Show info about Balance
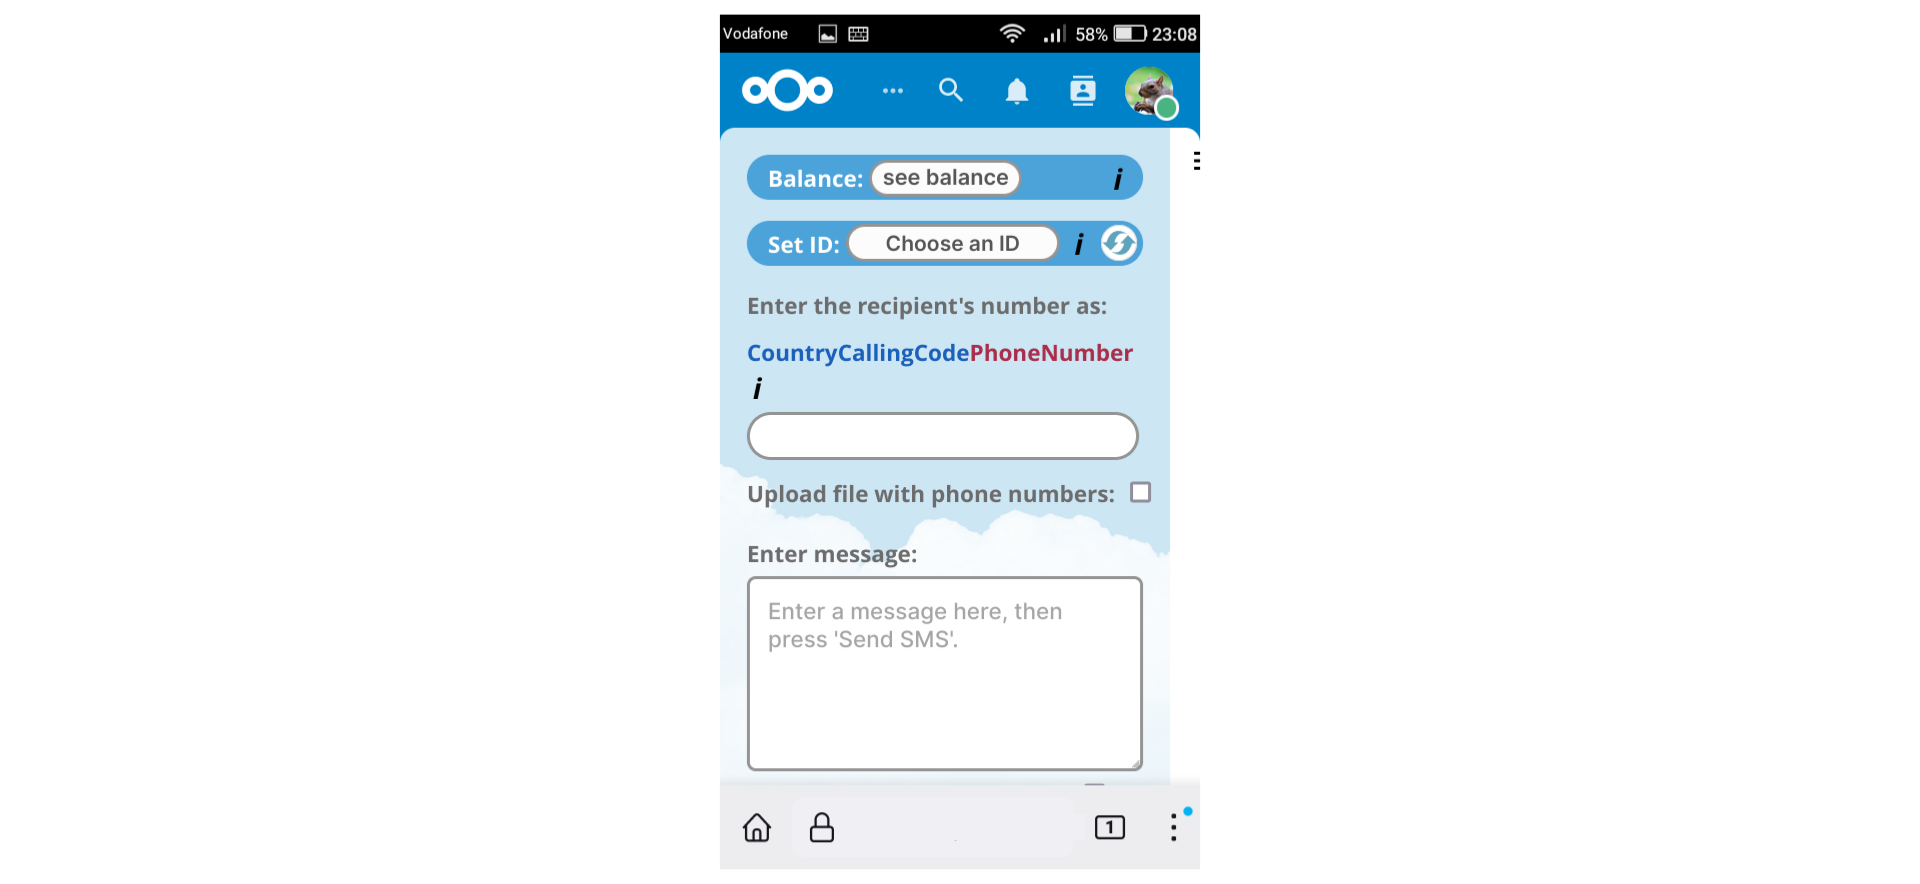The image size is (1920, 884). (1118, 179)
